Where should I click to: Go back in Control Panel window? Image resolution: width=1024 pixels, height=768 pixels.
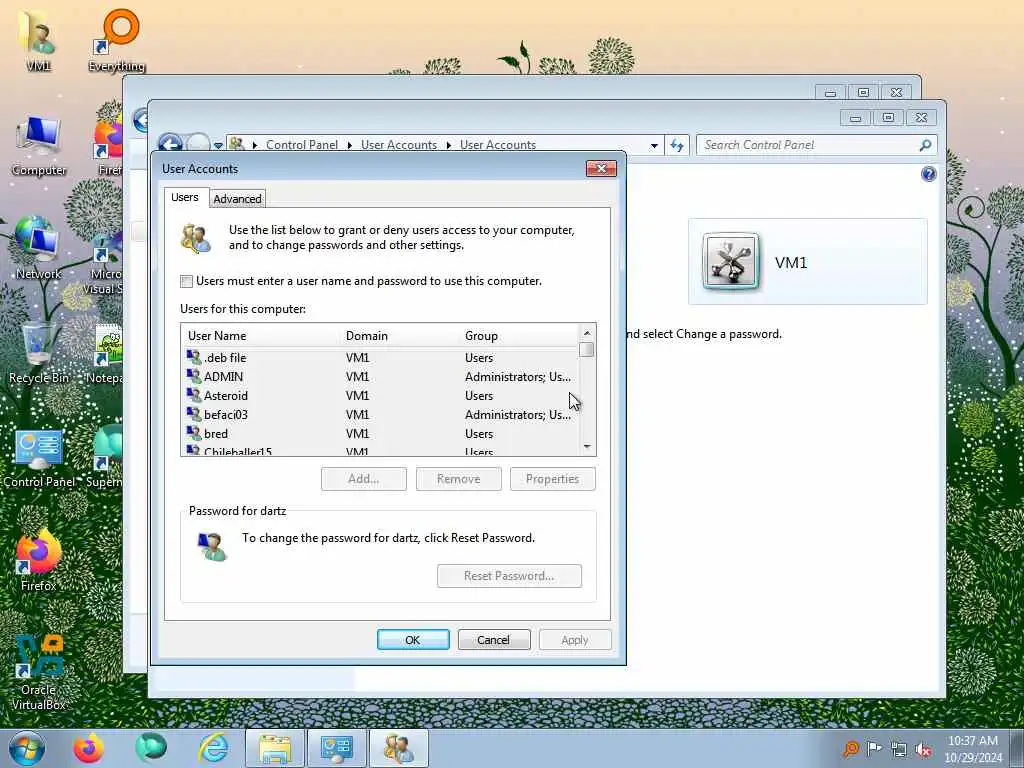(171, 144)
